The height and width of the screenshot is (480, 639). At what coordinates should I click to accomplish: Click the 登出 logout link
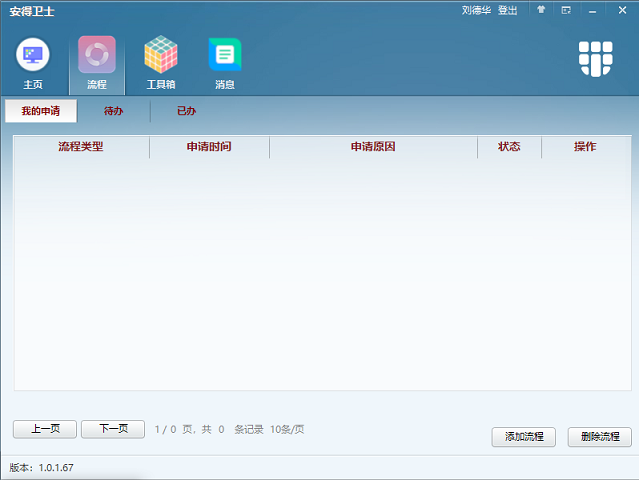[x=507, y=10]
